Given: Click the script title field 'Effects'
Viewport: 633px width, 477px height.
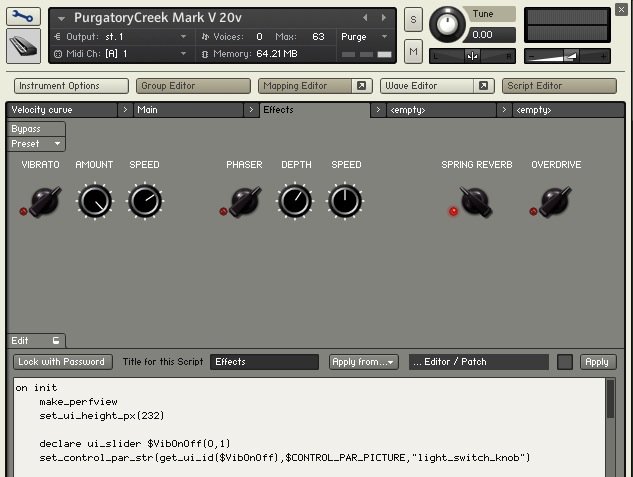Looking at the screenshot, I should [264, 362].
